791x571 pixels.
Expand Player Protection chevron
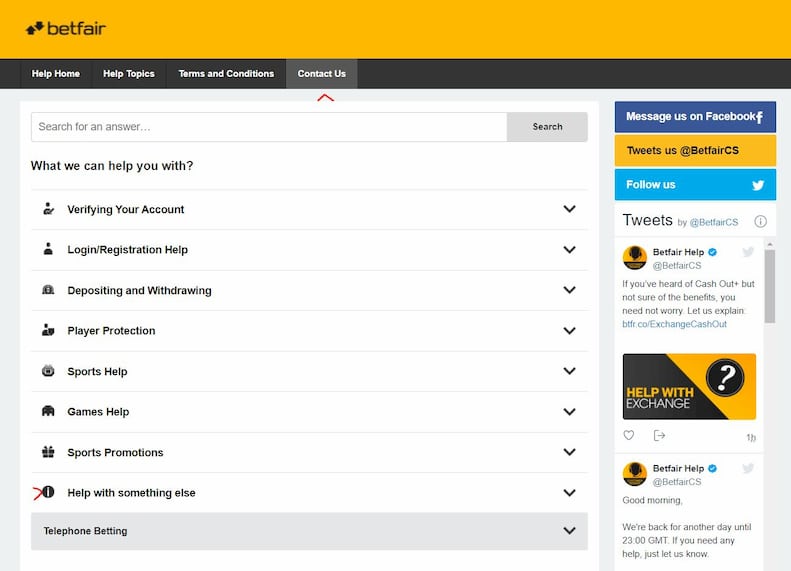tap(570, 331)
